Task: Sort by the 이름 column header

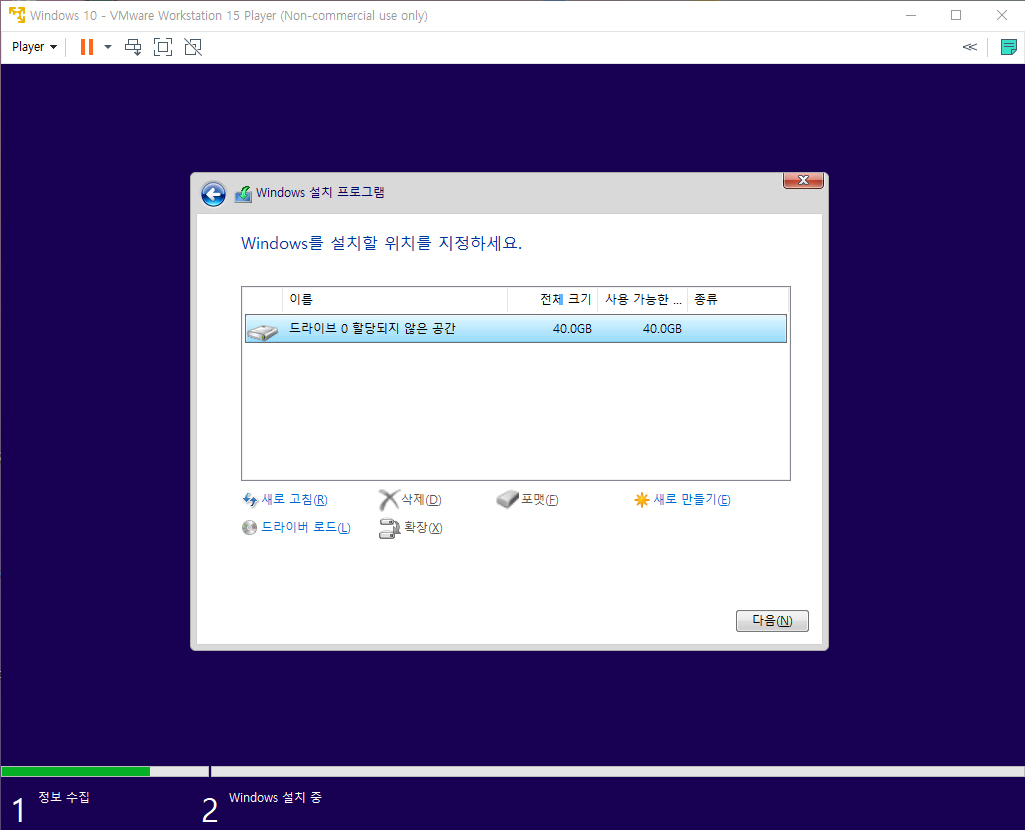Action: click(x=395, y=299)
